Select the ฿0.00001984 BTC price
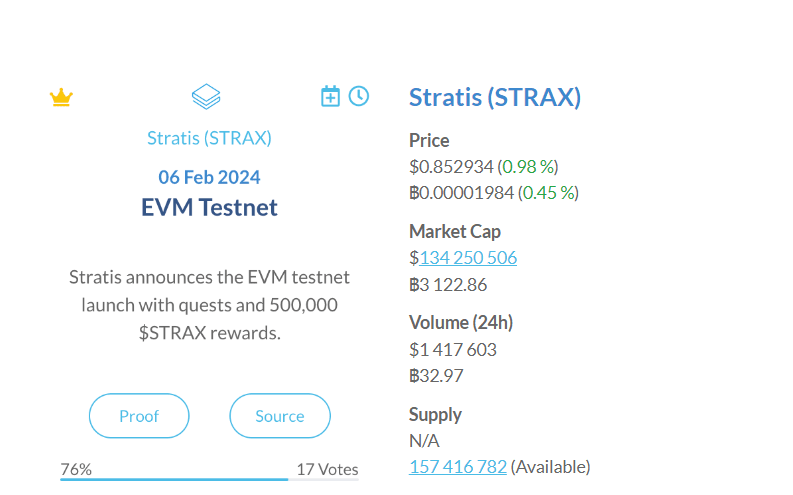 (x=462, y=193)
